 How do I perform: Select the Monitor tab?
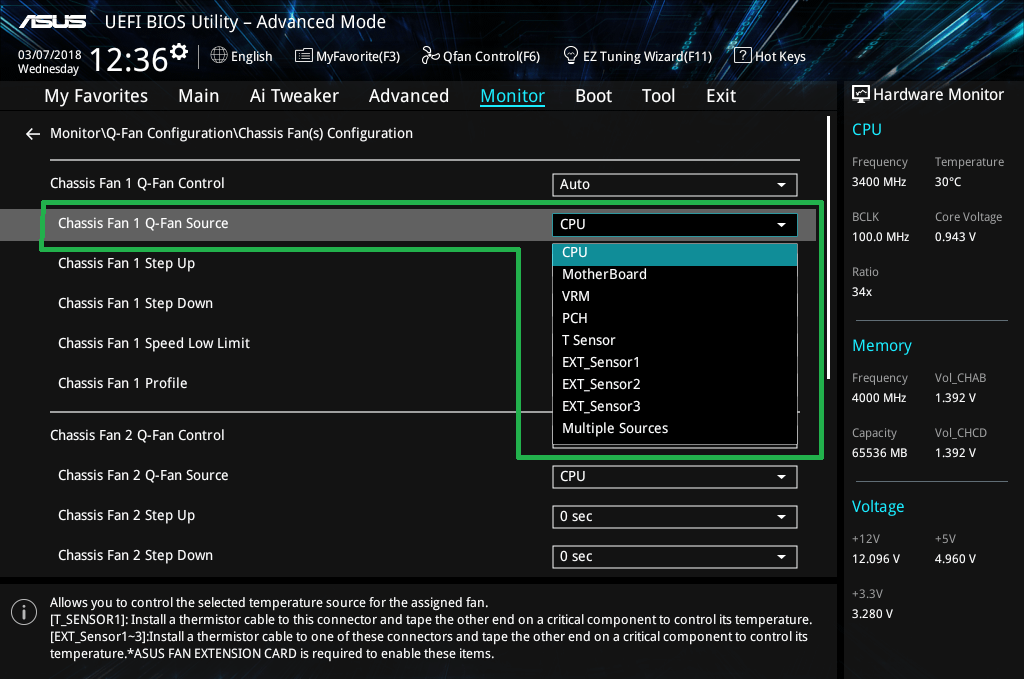513,96
